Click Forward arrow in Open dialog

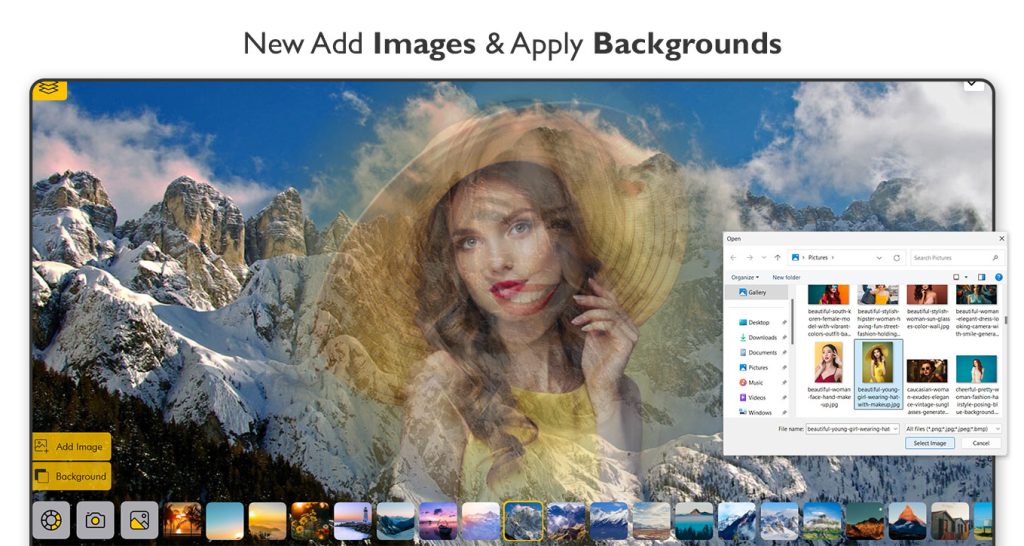pyautogui.click(x=750, y=258)
